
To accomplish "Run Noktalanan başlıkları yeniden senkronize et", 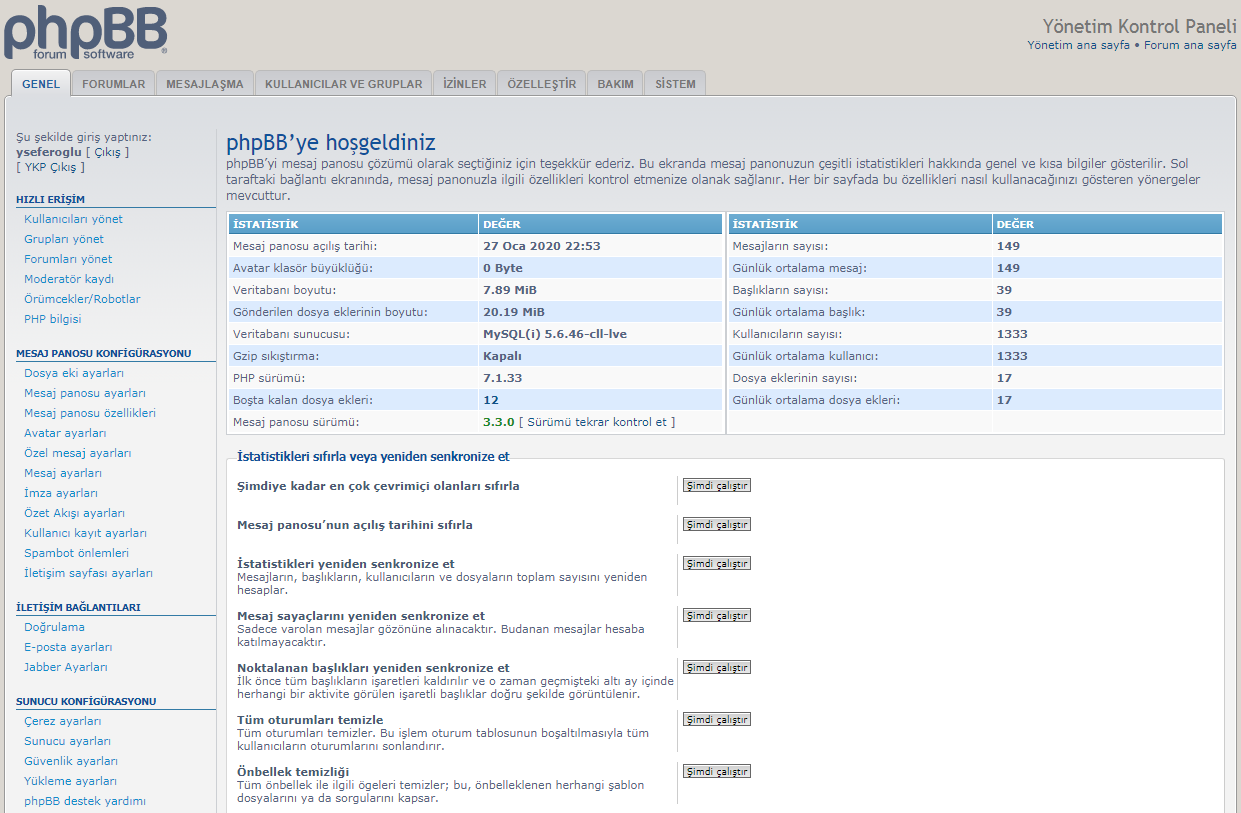I will pos(716,668).
